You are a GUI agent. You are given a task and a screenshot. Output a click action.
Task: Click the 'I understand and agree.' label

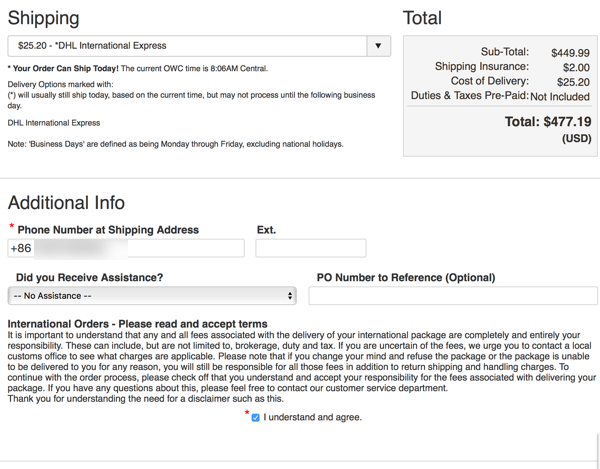pos(312,417)
